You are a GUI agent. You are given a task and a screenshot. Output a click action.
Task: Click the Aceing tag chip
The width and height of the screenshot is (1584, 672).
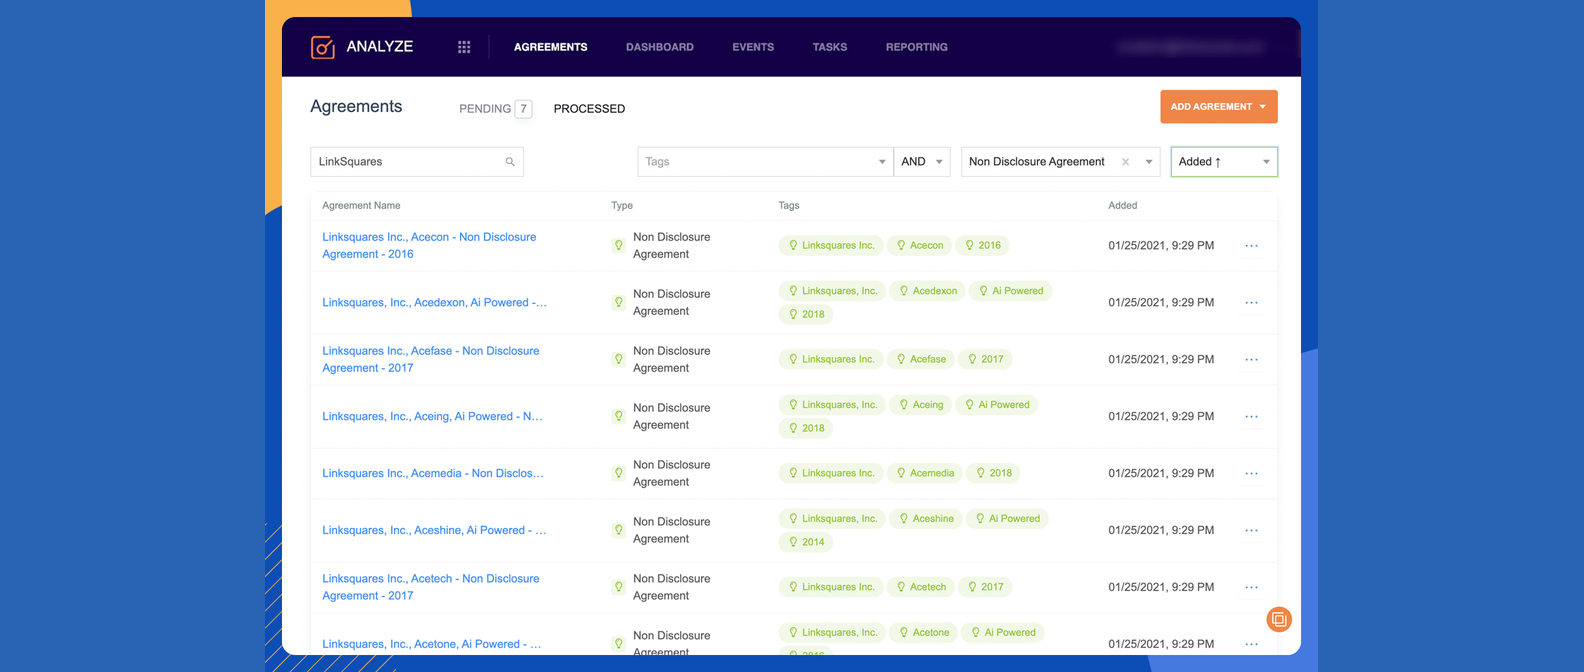921,406
